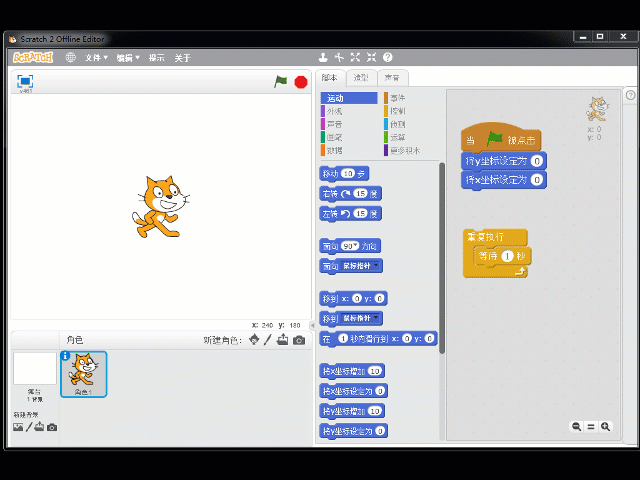This screenshot has height=480, width=640.
Task: Select the stage backdrop thumbnail
Action: pos(35,369)
